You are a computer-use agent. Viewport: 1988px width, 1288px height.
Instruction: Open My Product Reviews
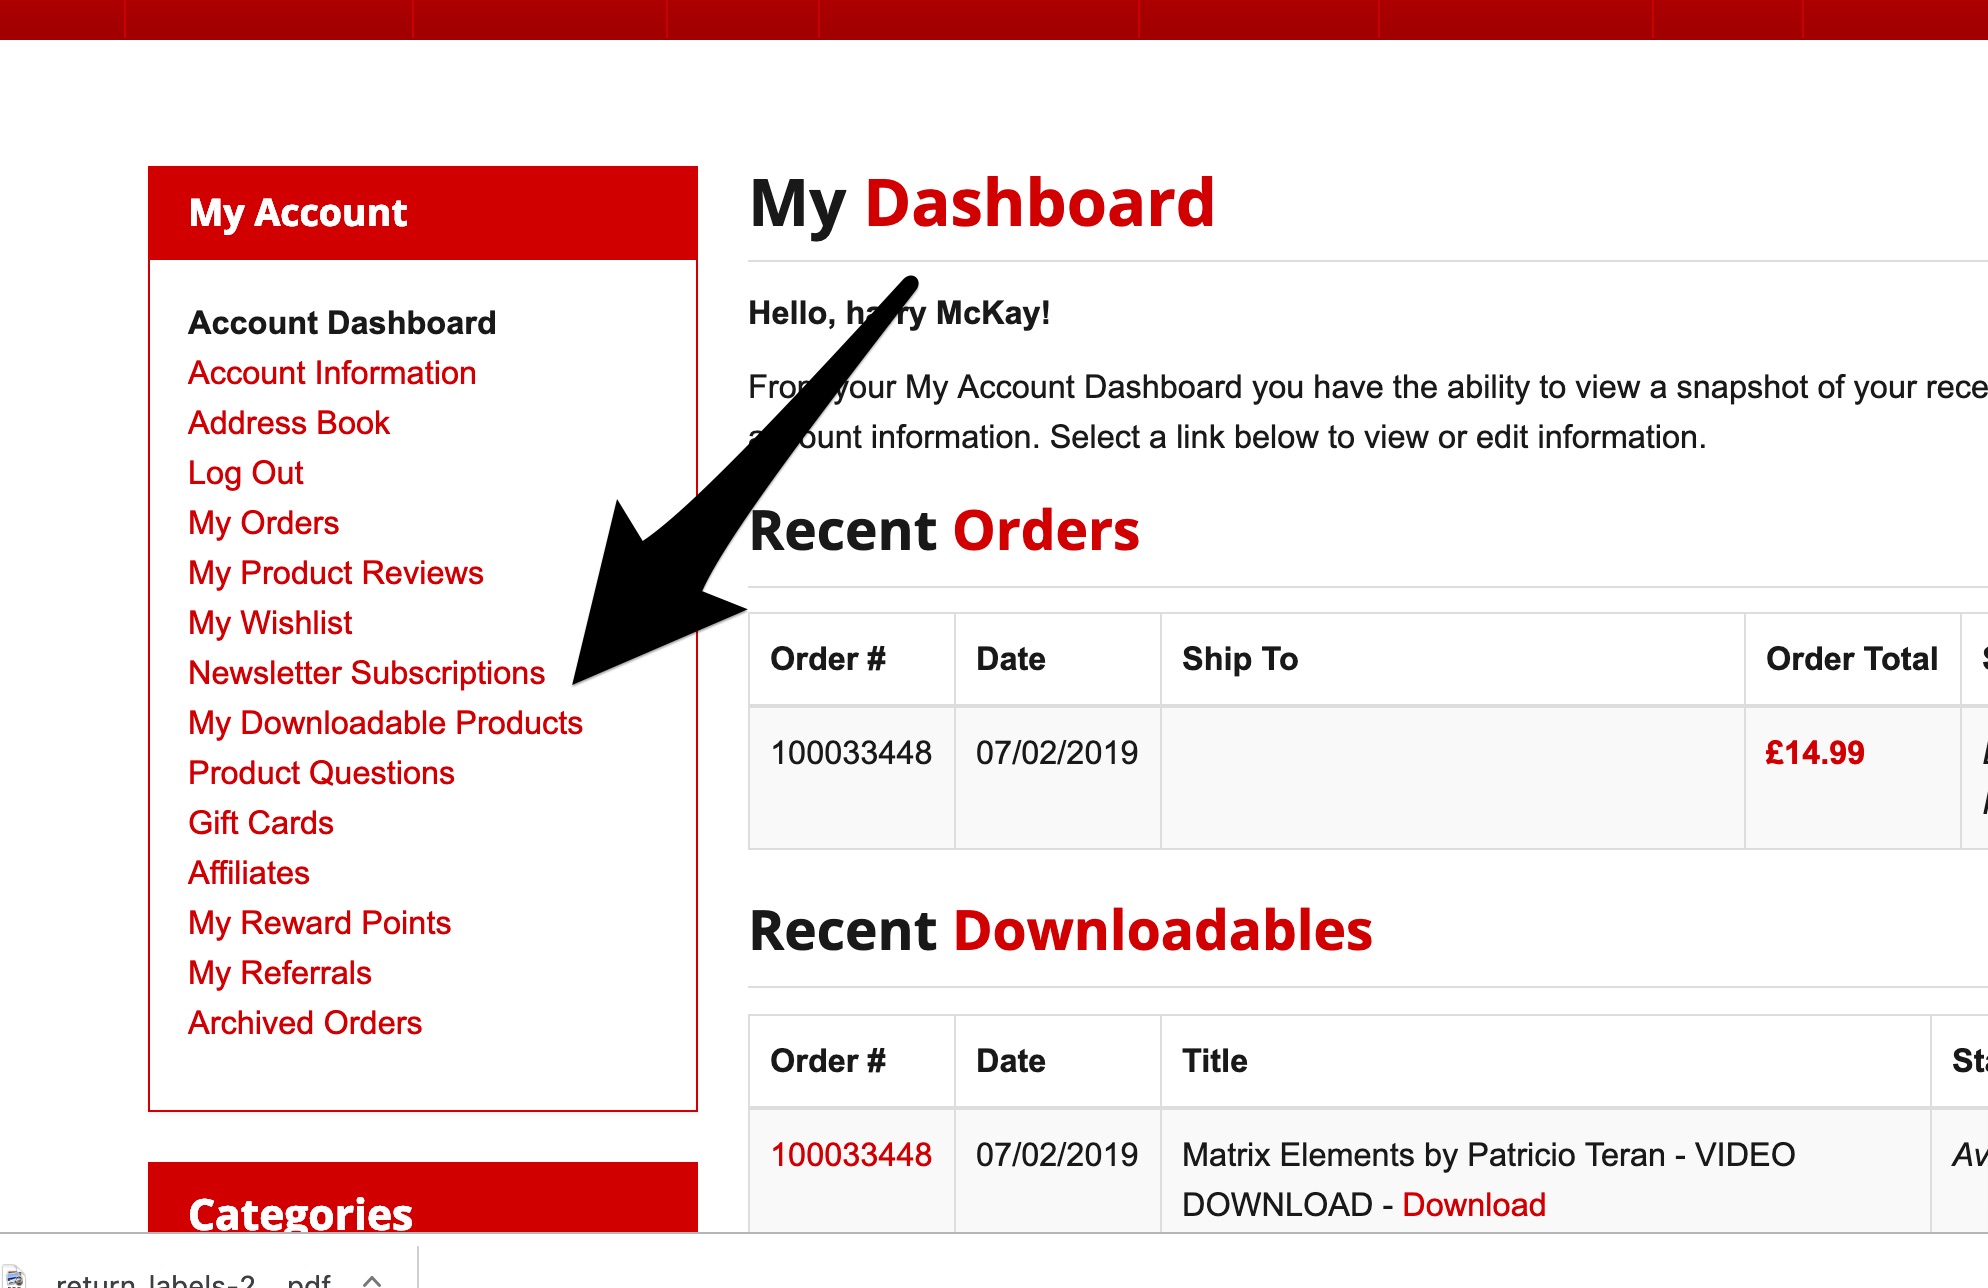335,573
